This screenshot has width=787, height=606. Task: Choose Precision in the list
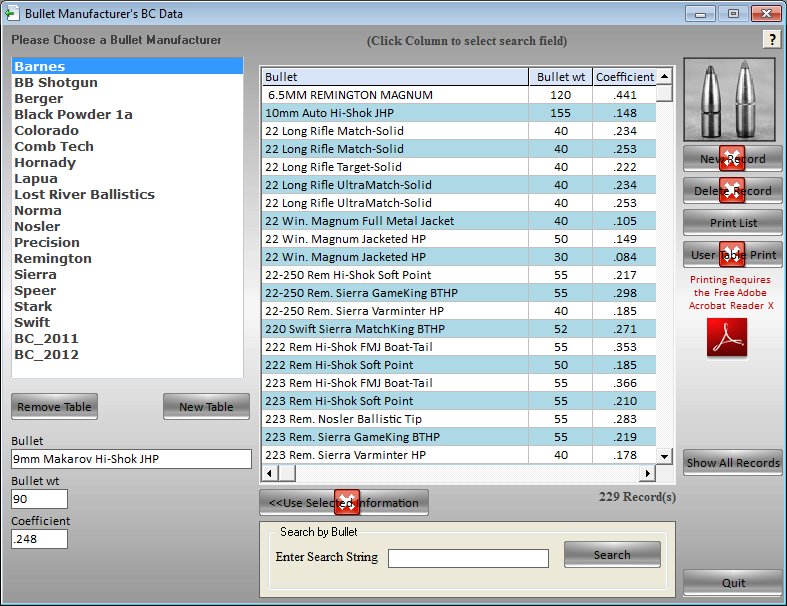[127, 243]
